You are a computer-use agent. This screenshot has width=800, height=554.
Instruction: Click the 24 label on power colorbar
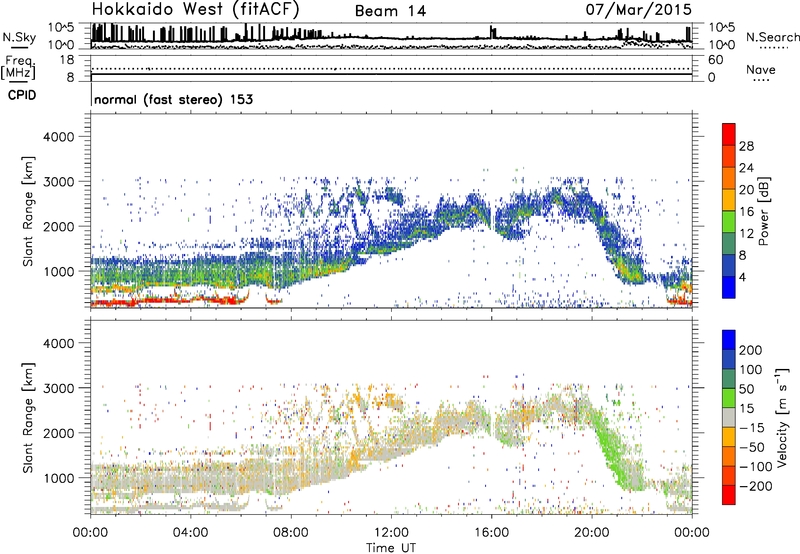tap(746, 168)
